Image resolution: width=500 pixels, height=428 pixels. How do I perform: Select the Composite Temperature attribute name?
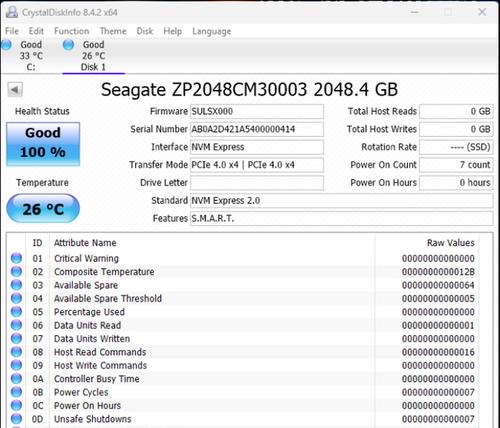click(104, 272)
